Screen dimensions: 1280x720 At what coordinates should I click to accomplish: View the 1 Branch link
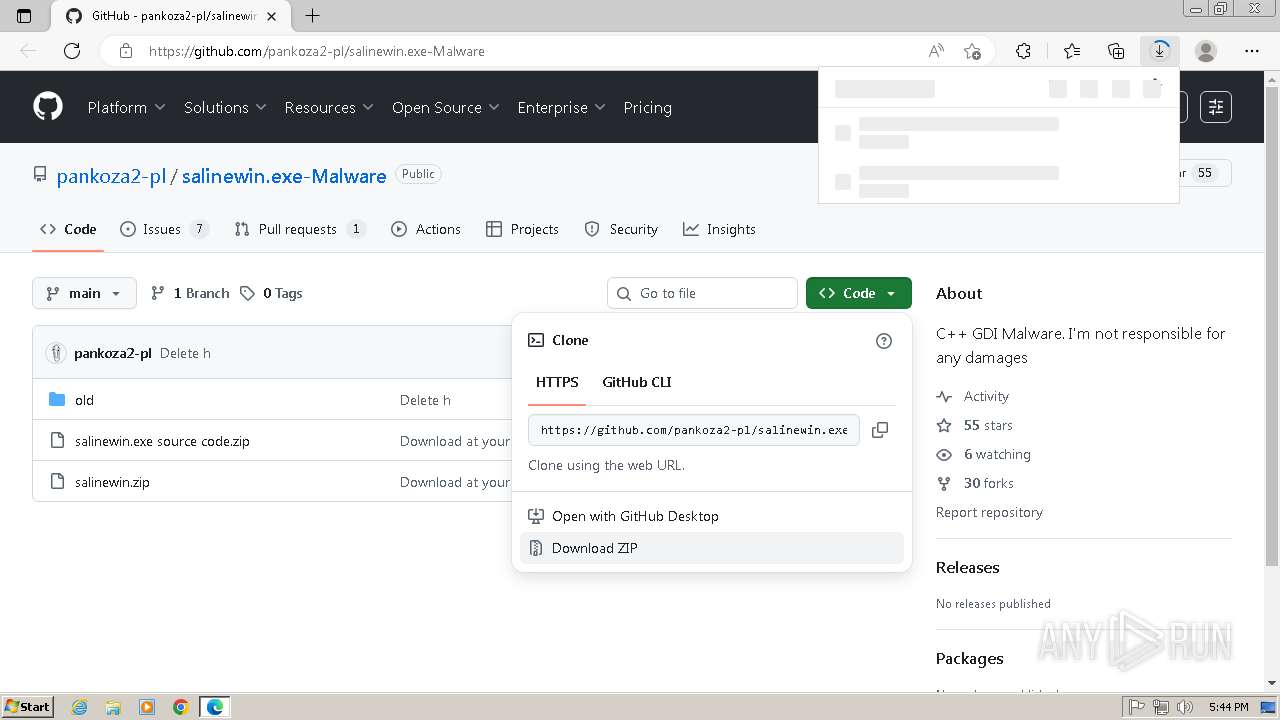tap(190, 293)
